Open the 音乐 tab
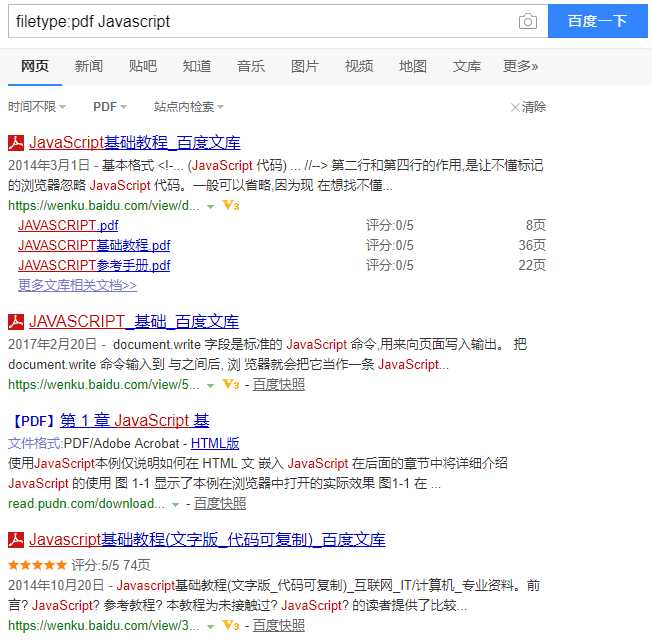The width and height of the screenshot is (652, 640). point(251,66)
